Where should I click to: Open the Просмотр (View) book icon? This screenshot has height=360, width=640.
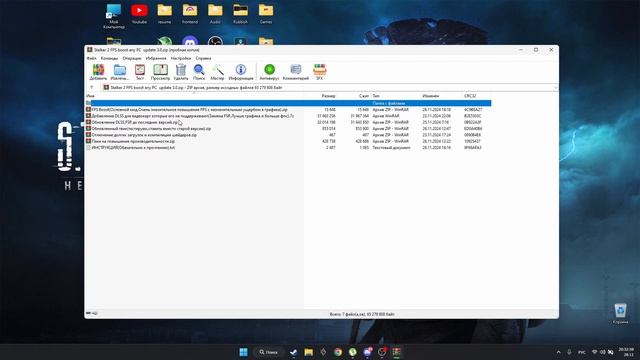click(x=160, y=72)
